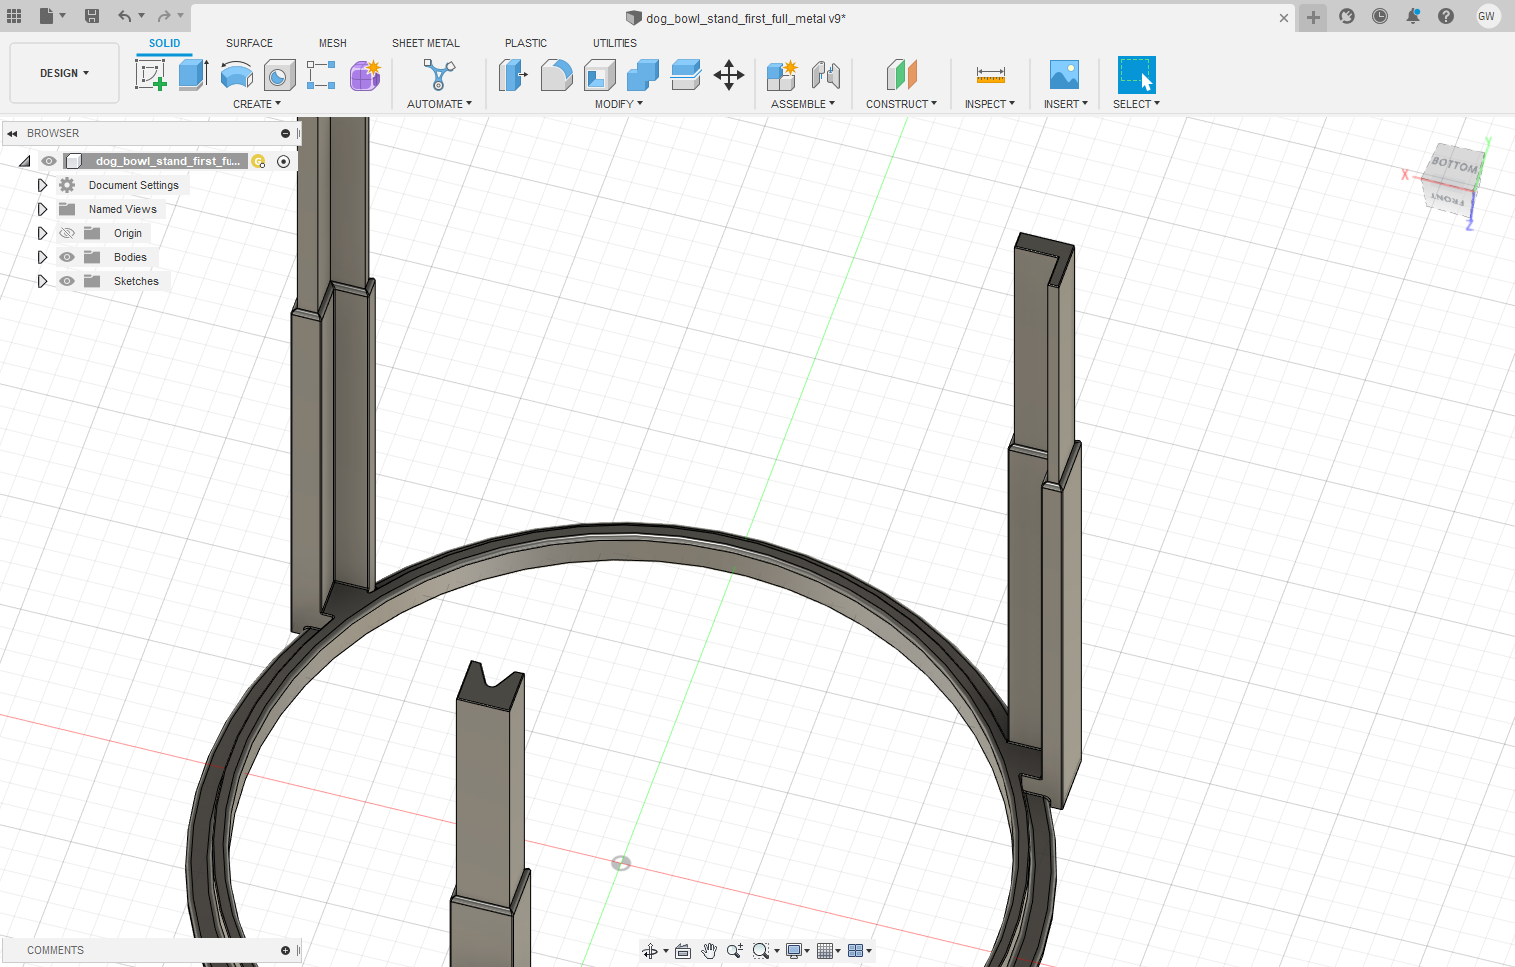The image size is (1515, 967).
Task: Open the MODIFY menu
Action: click(x=618, y=104)
